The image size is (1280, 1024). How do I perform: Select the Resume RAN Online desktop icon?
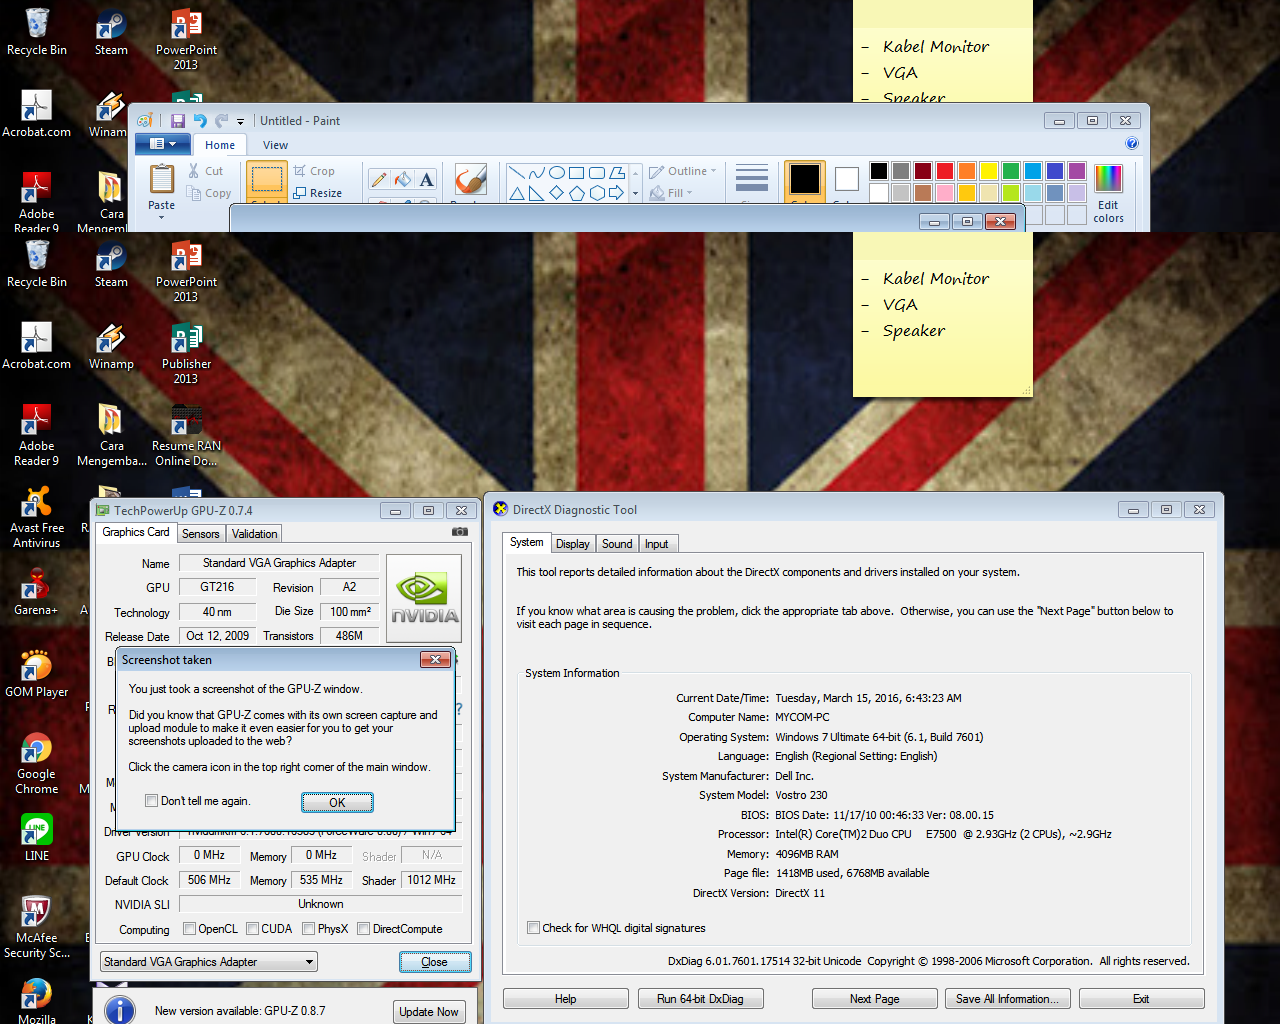click(187, 436)
